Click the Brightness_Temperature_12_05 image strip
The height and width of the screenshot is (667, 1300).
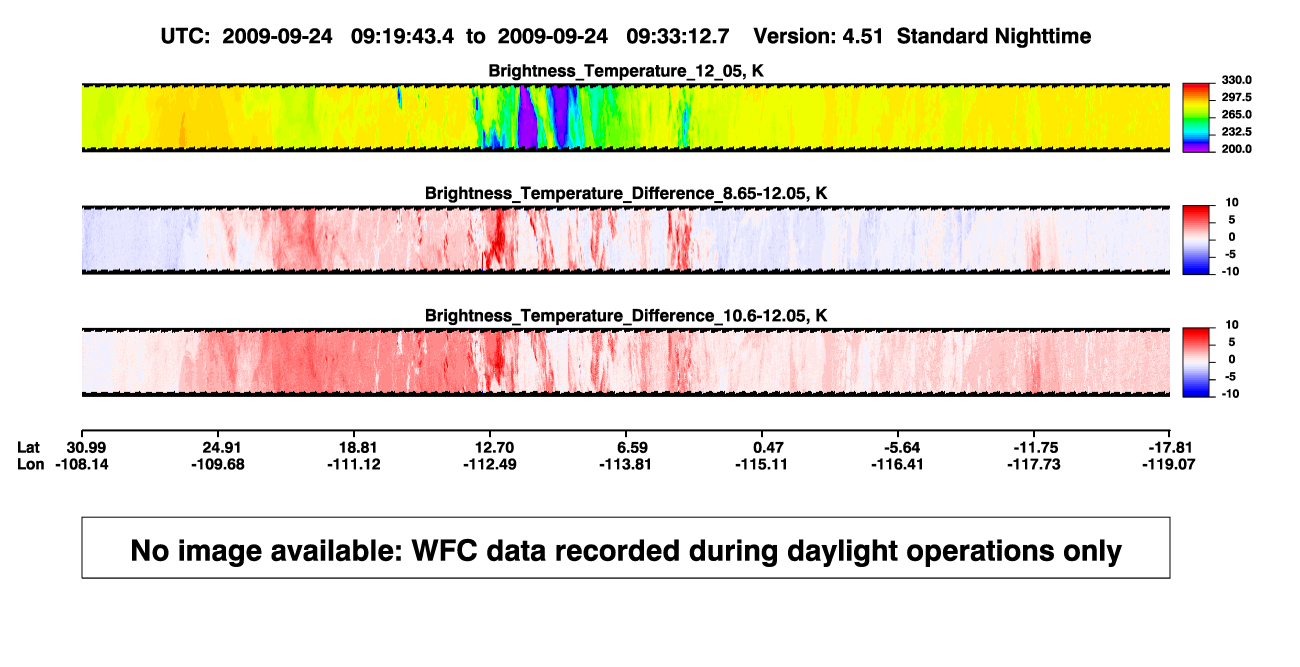(626, 118)
